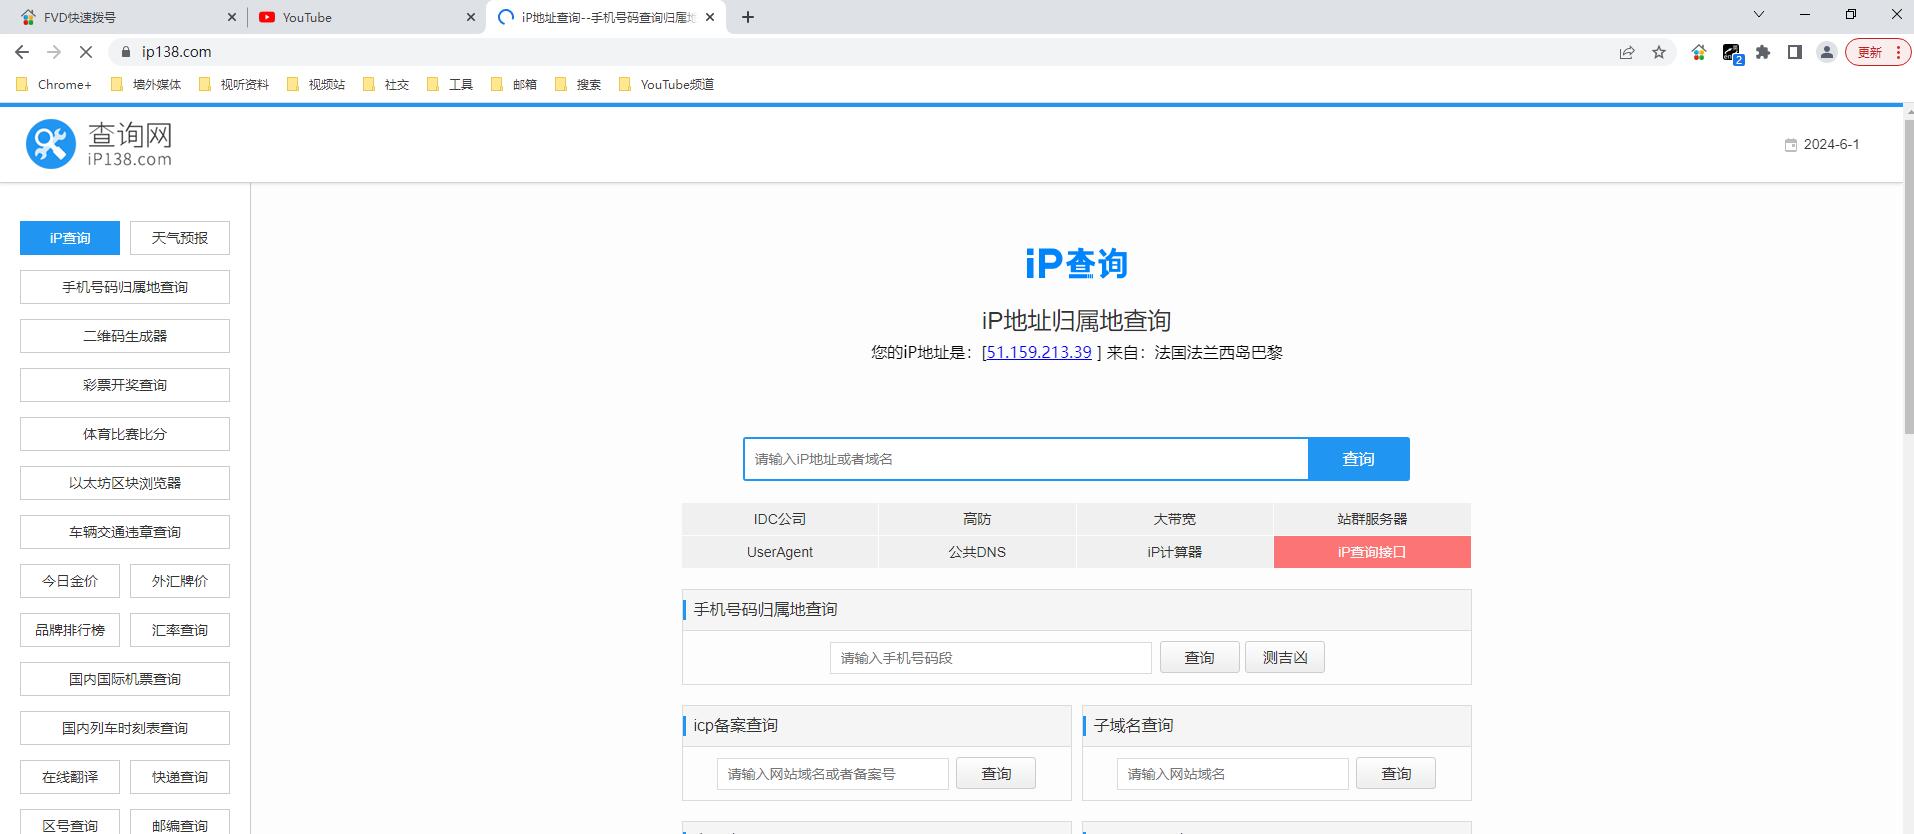This screenshot has width=1914, height=834.
Task: Open the 视频站 bookmarks folder
Action: (316, 85)
